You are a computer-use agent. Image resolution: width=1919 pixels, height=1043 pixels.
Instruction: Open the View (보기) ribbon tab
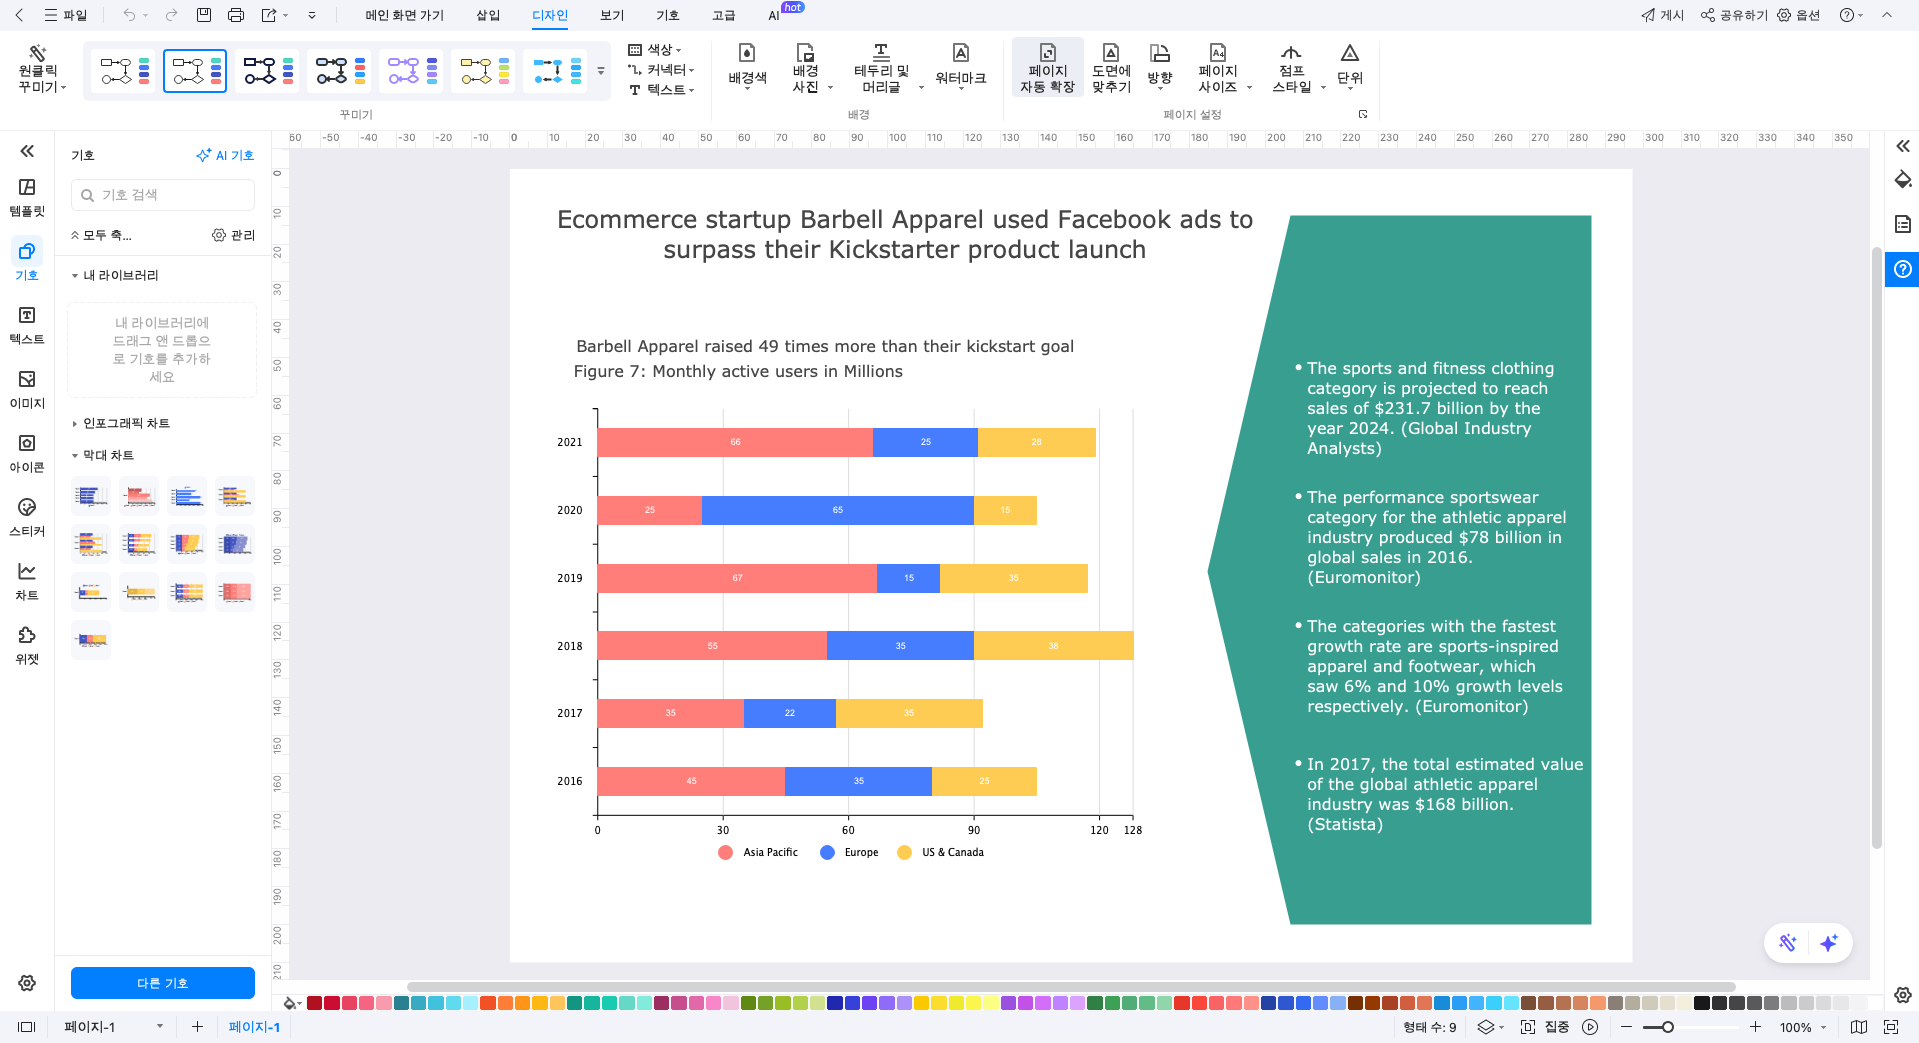click(612, 15)
